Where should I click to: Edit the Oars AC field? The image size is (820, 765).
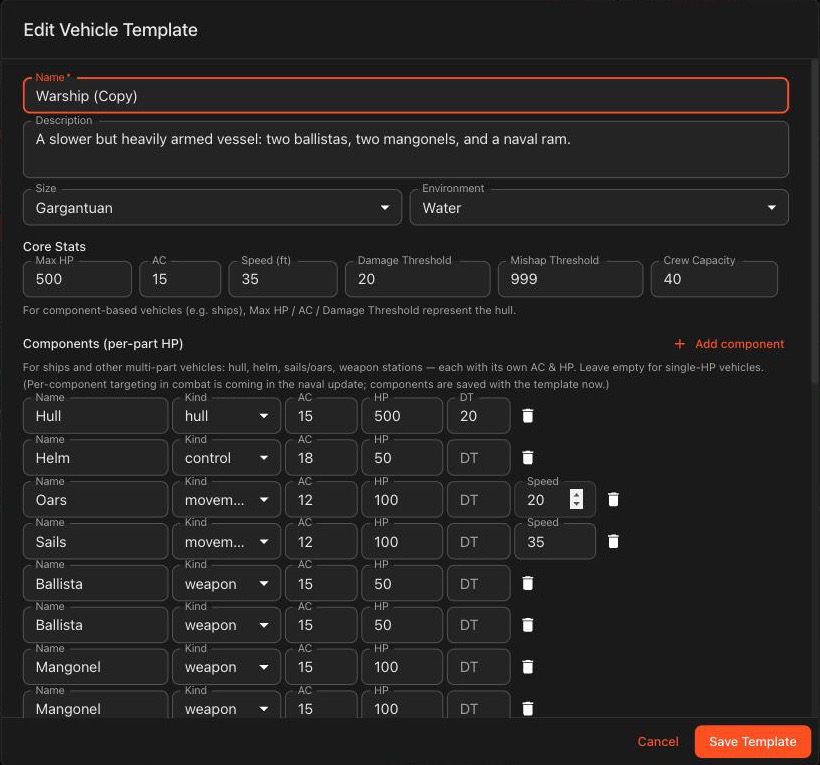[321, 499]
